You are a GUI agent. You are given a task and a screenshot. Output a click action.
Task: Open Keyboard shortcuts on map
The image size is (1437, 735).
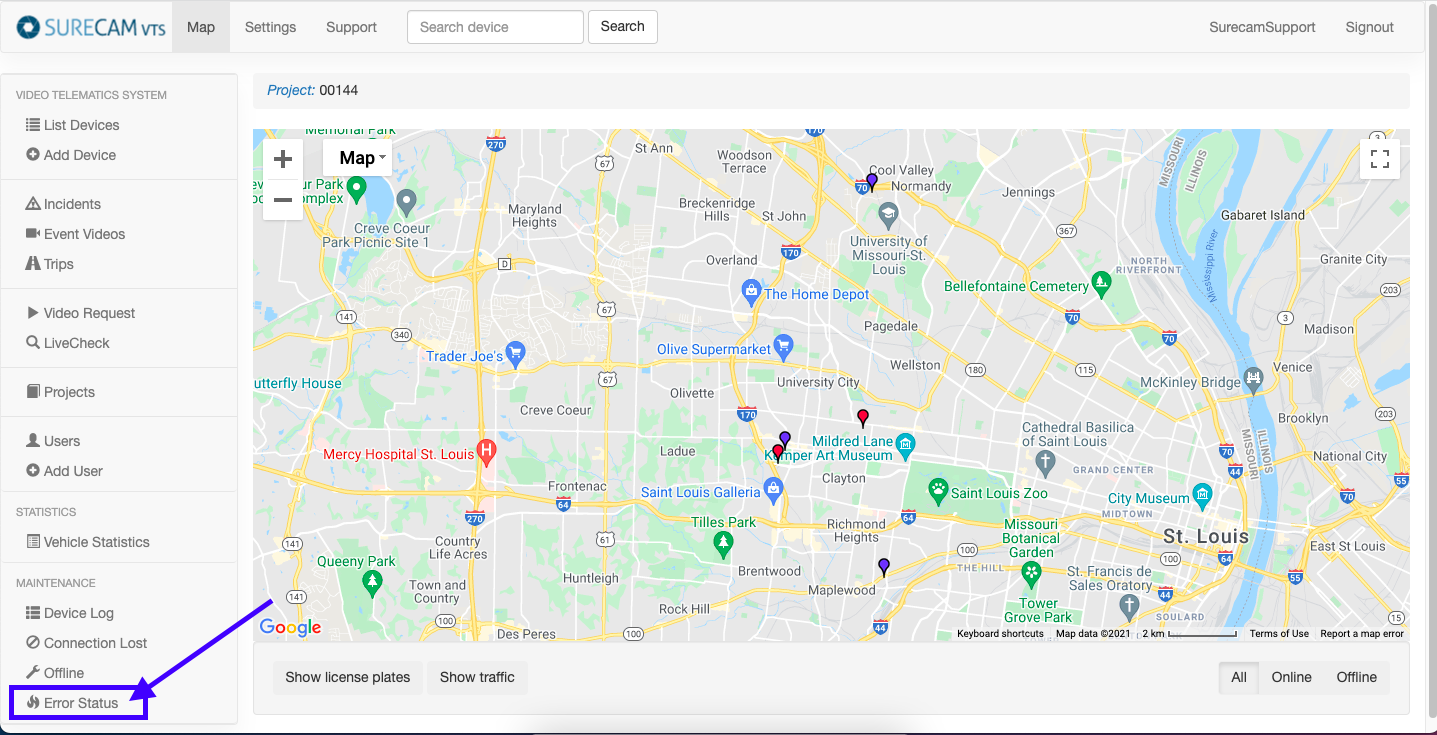1000,634
